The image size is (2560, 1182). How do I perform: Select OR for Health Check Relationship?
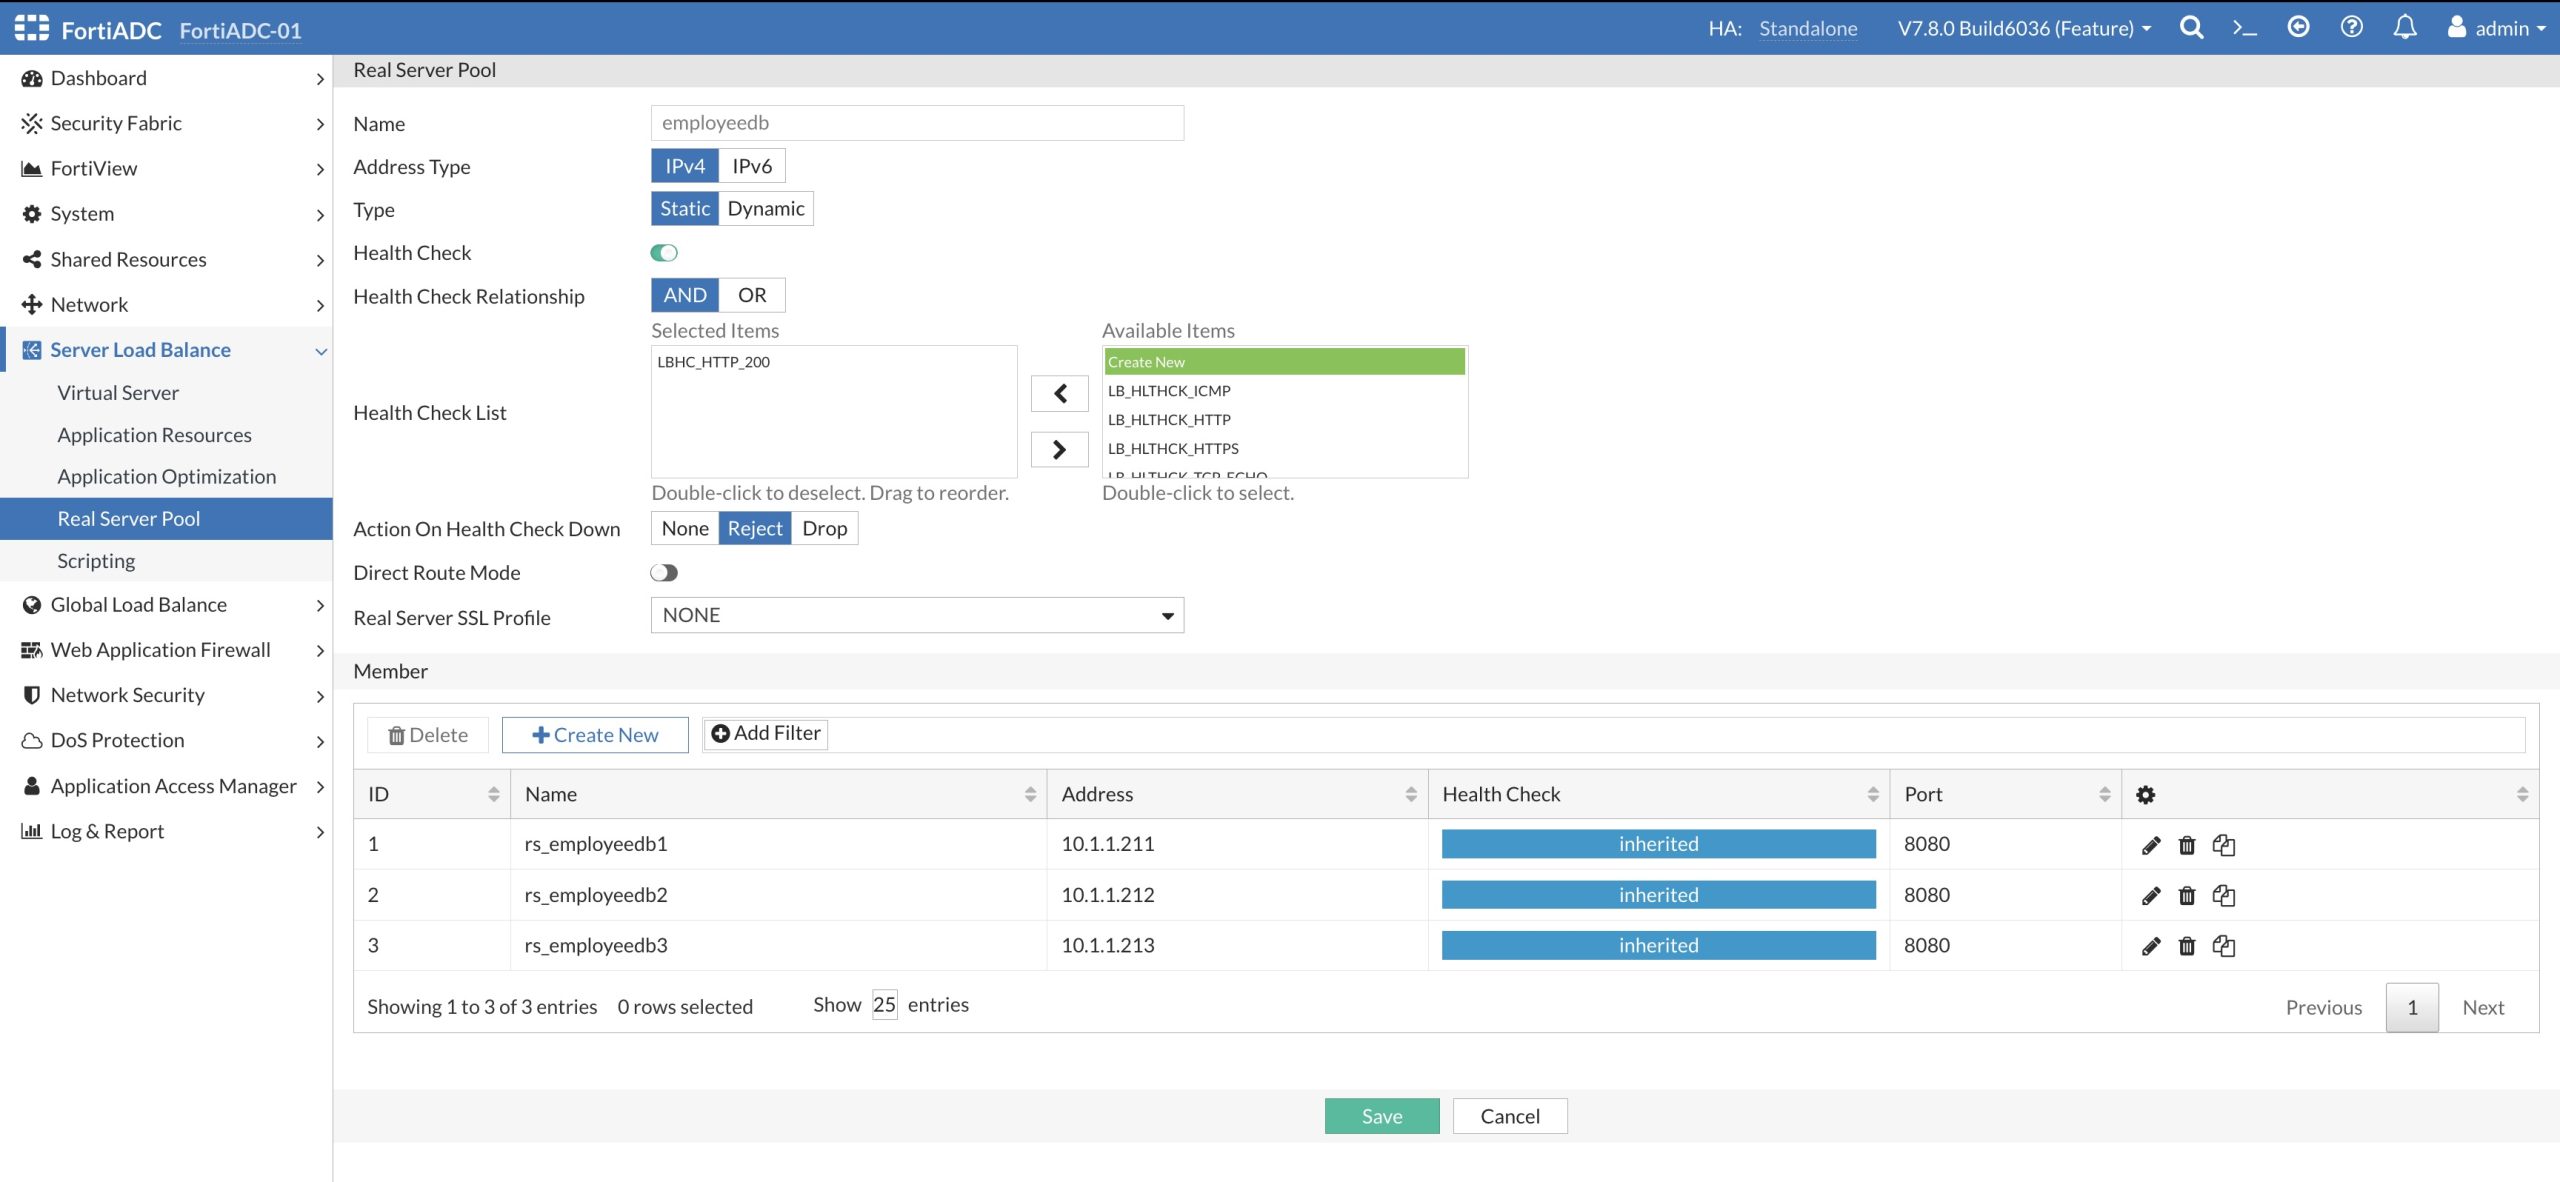(752, 296)
